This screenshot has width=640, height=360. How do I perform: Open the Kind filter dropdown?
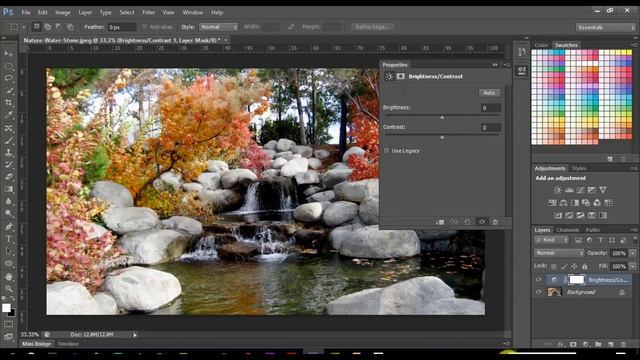(x=551, y=240)
